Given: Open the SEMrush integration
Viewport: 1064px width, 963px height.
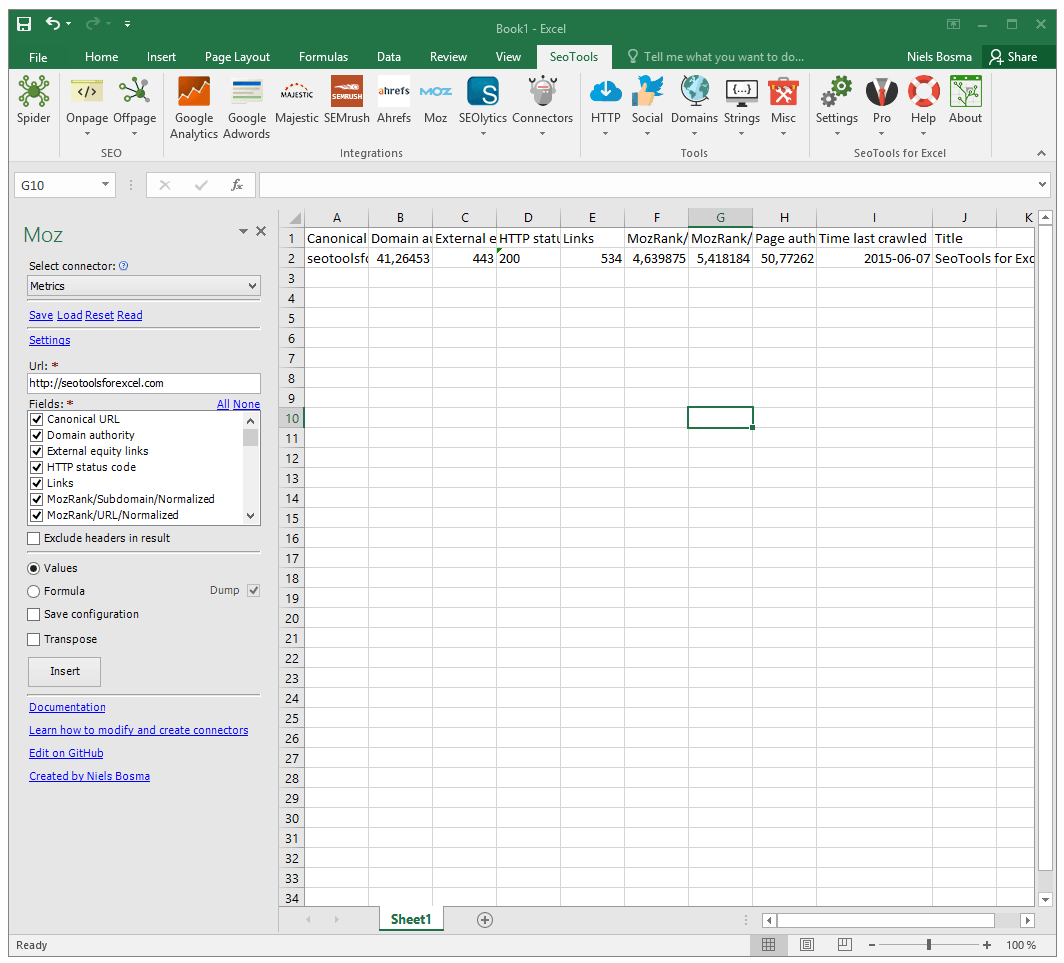Looking at the screenshot, I should click(x=346, y=95).
